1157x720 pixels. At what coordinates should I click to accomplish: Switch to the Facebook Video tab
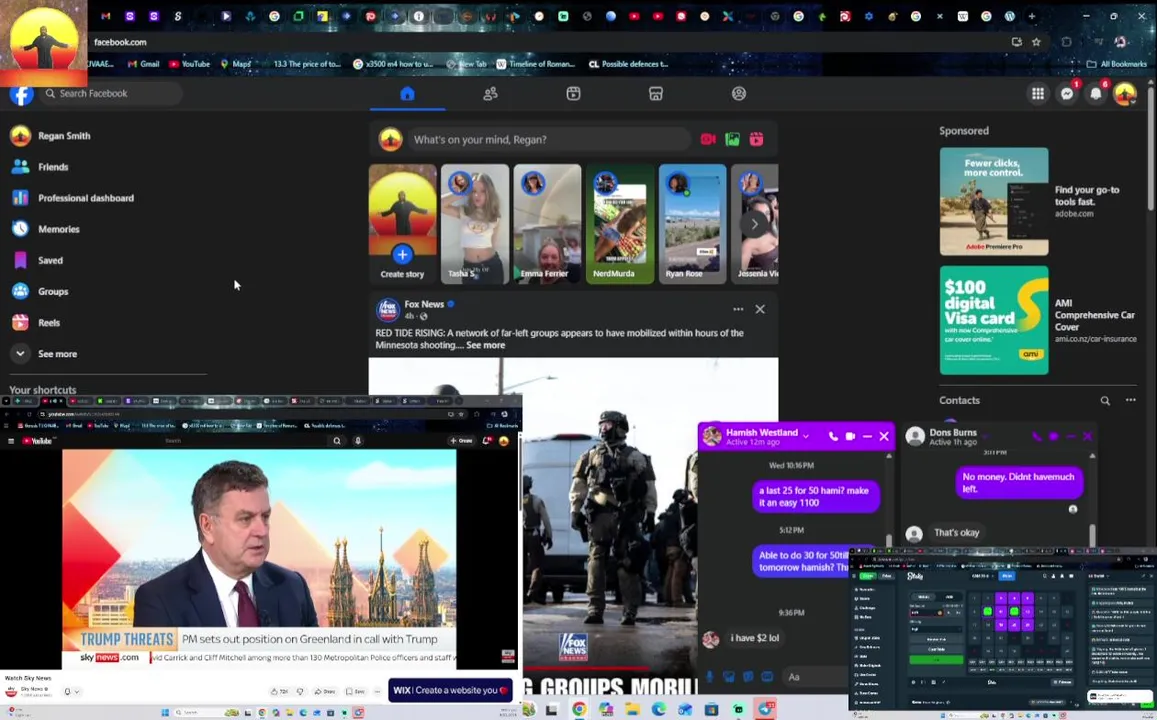pyautogui.click(x=573, y=94)
